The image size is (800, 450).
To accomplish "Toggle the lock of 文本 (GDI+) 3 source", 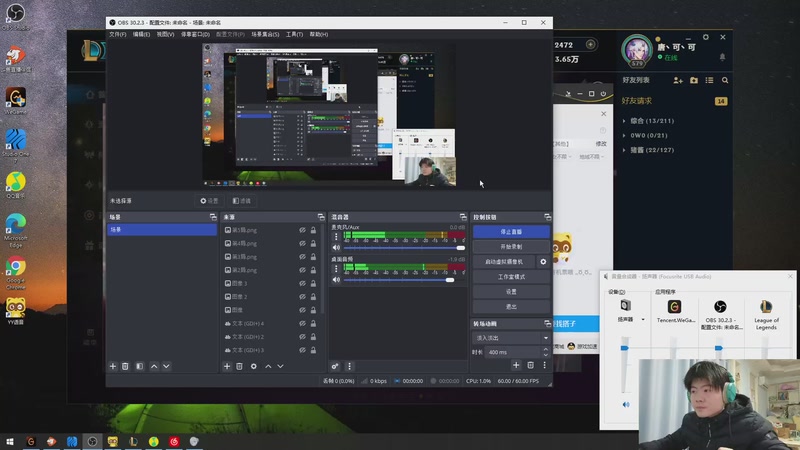I will pyautogui.click(x=313, y=350).
